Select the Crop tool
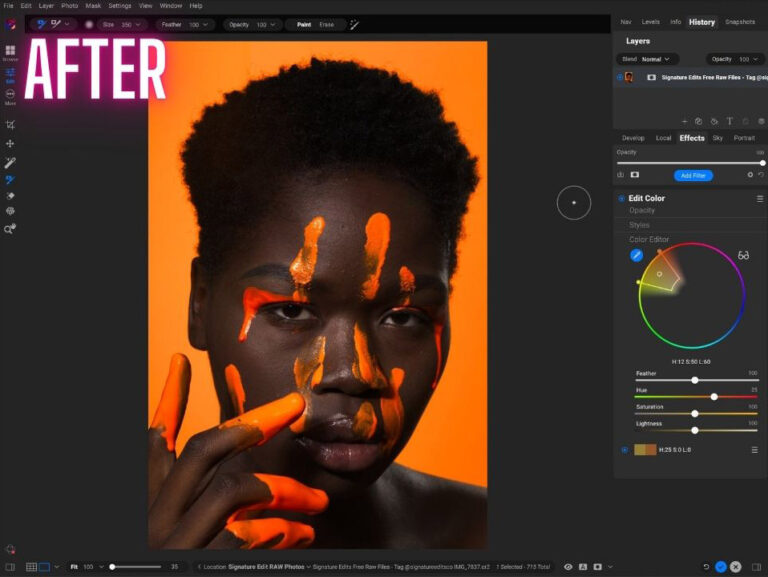The width and height of the screenshot is (768, 577). pyautogui.click(x=10, y=125)
